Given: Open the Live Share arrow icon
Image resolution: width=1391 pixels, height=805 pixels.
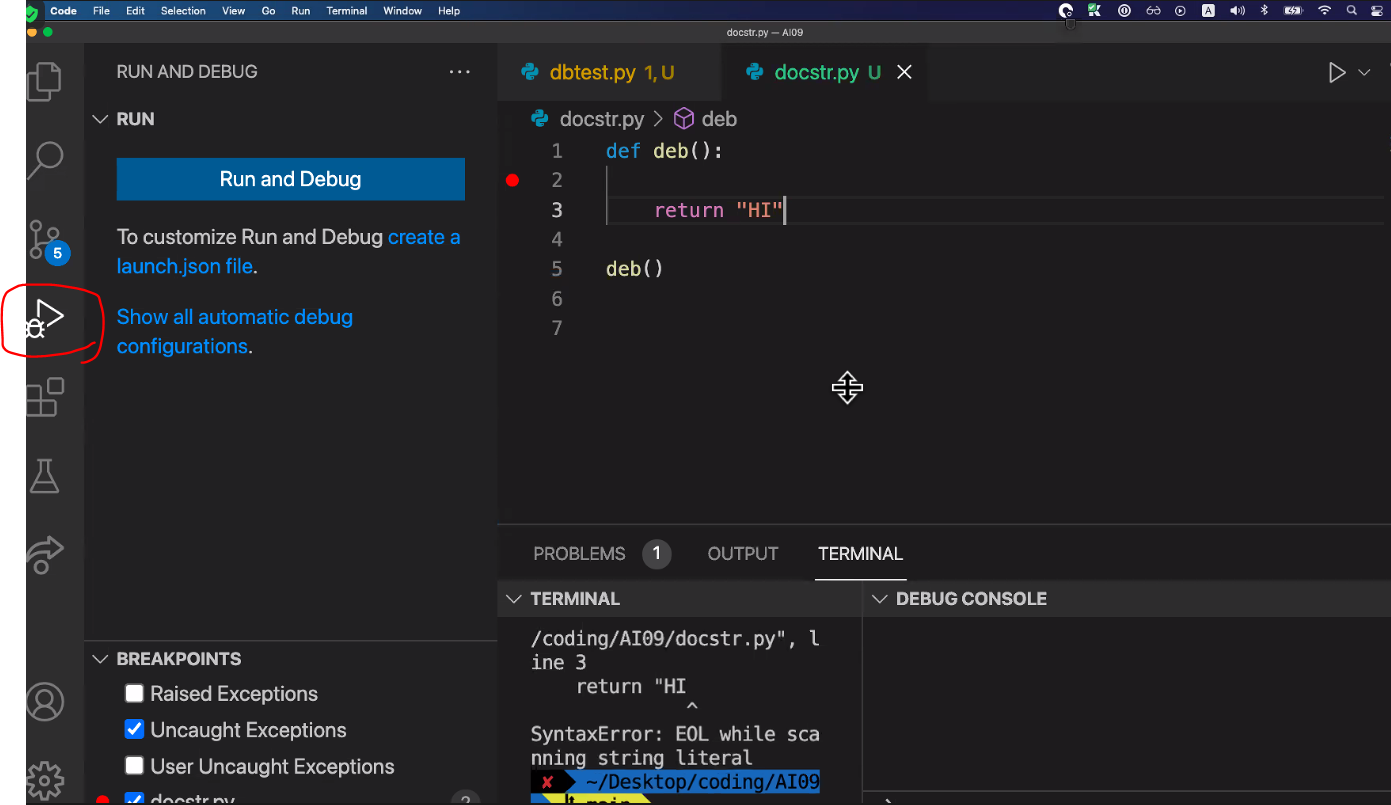Looking at the screenshot, I should coord(45,555).
